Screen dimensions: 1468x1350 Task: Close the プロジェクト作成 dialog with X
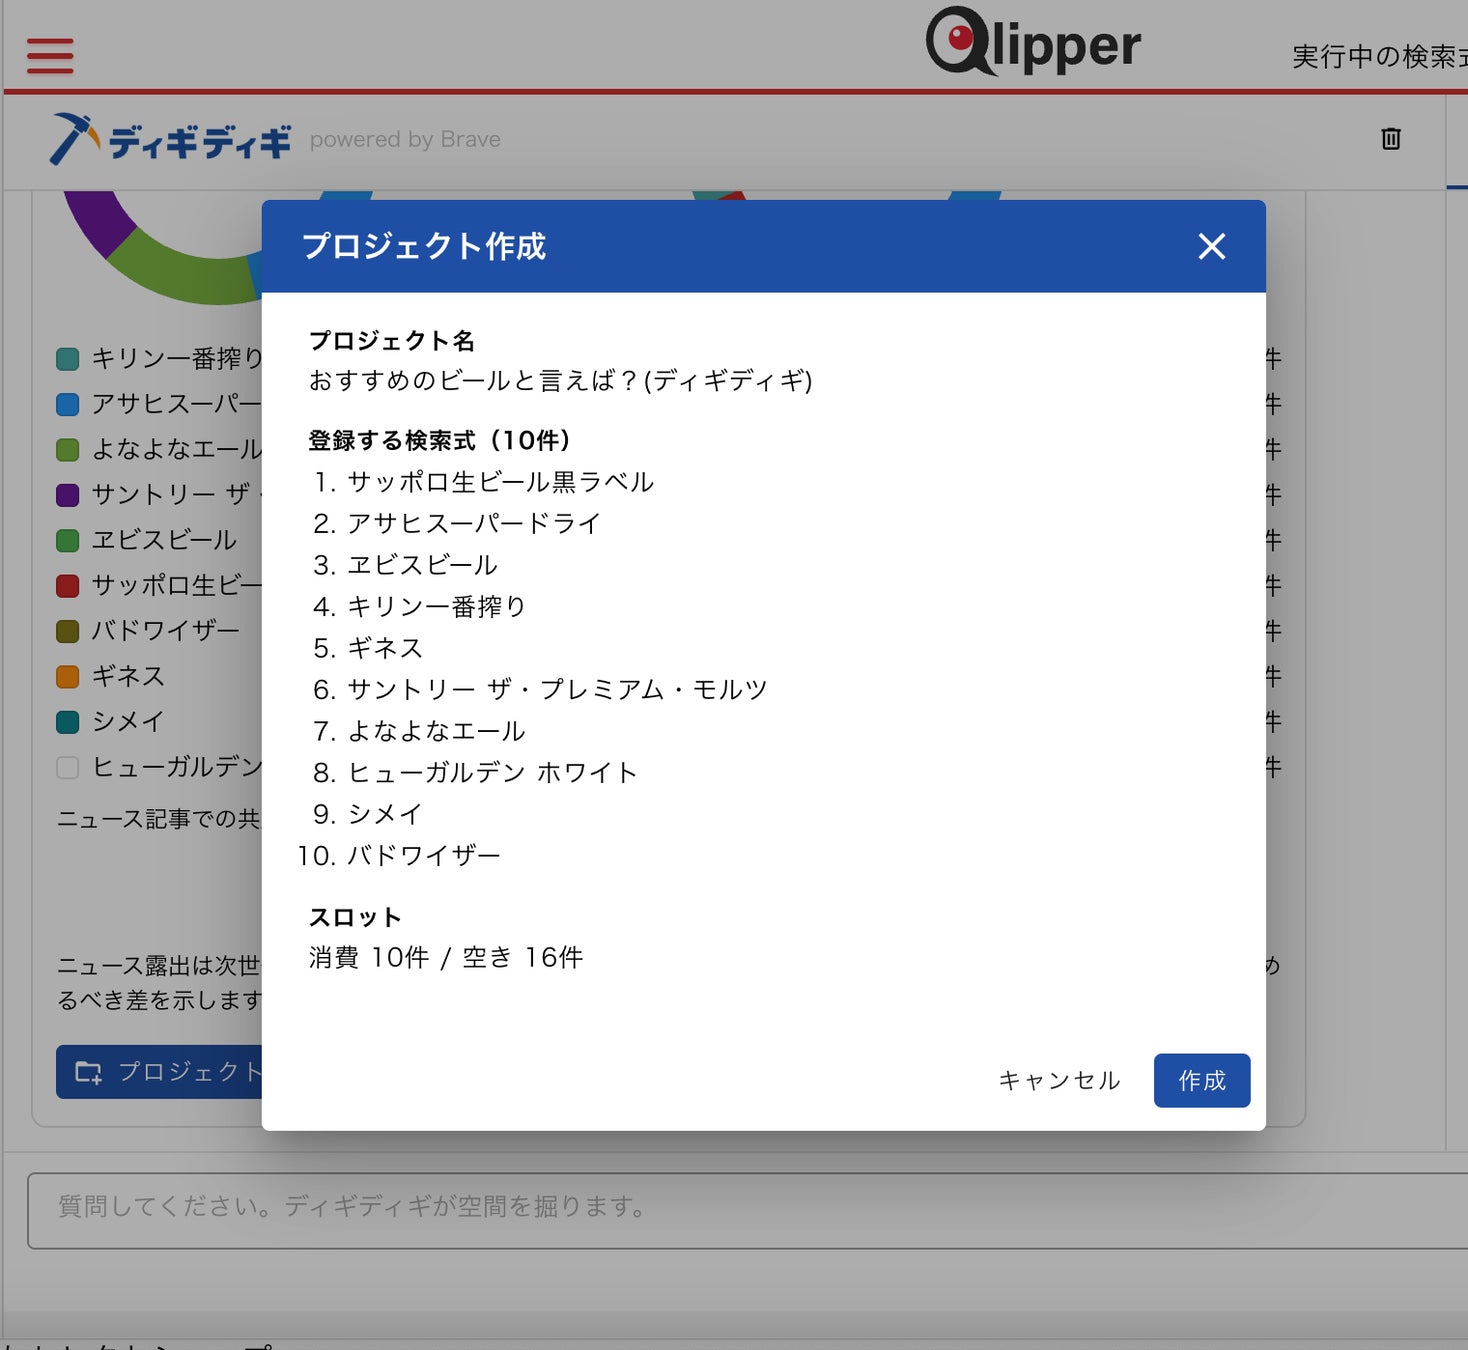(x=1212, y=246)
